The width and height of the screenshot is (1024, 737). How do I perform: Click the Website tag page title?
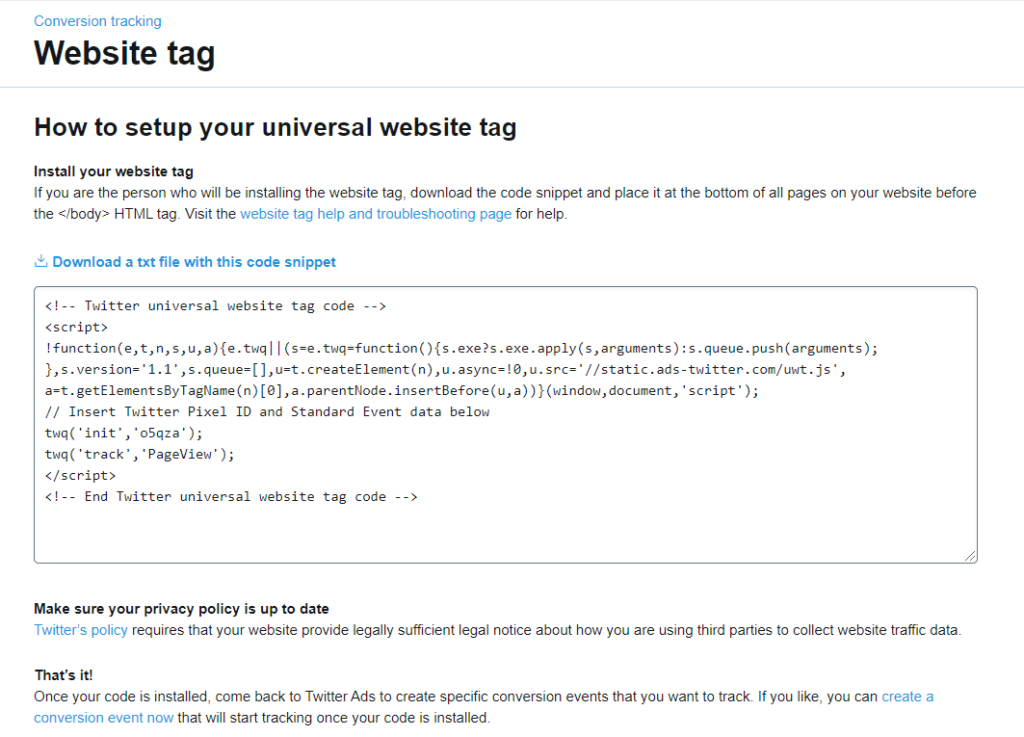point(124,53)
